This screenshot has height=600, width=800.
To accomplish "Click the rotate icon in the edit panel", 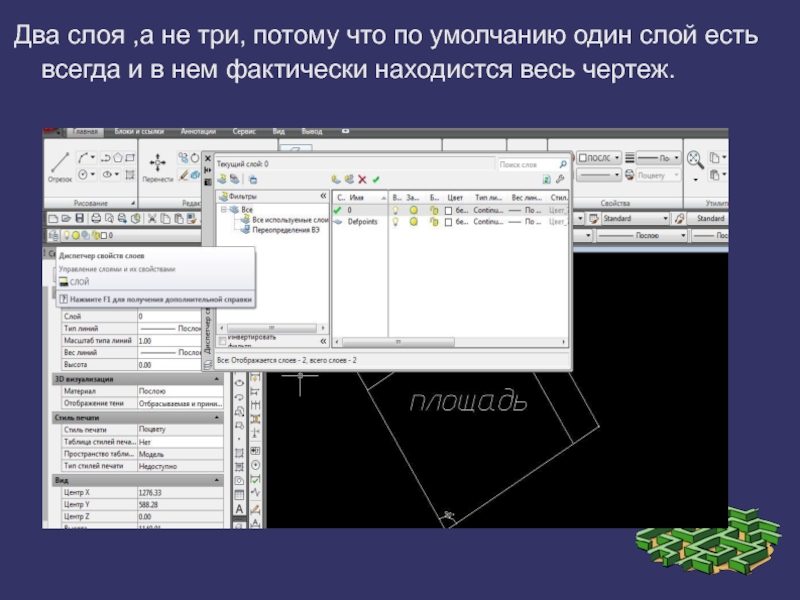I will tap(195, 158).
